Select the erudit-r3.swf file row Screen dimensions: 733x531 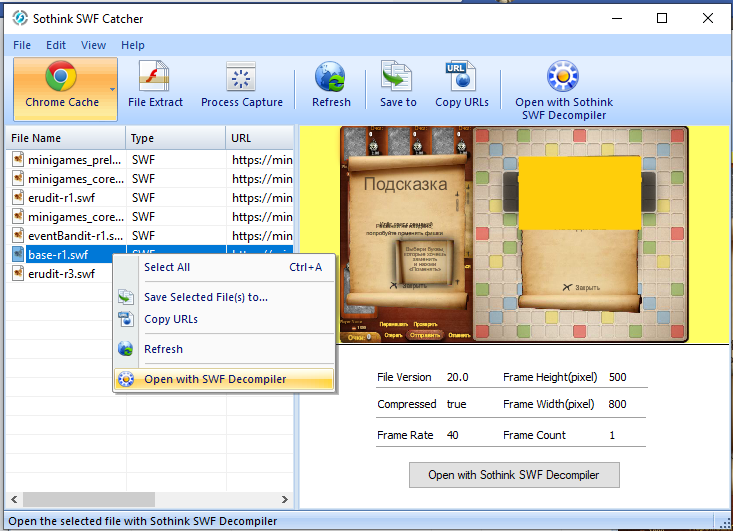click(x=61, y=274)
